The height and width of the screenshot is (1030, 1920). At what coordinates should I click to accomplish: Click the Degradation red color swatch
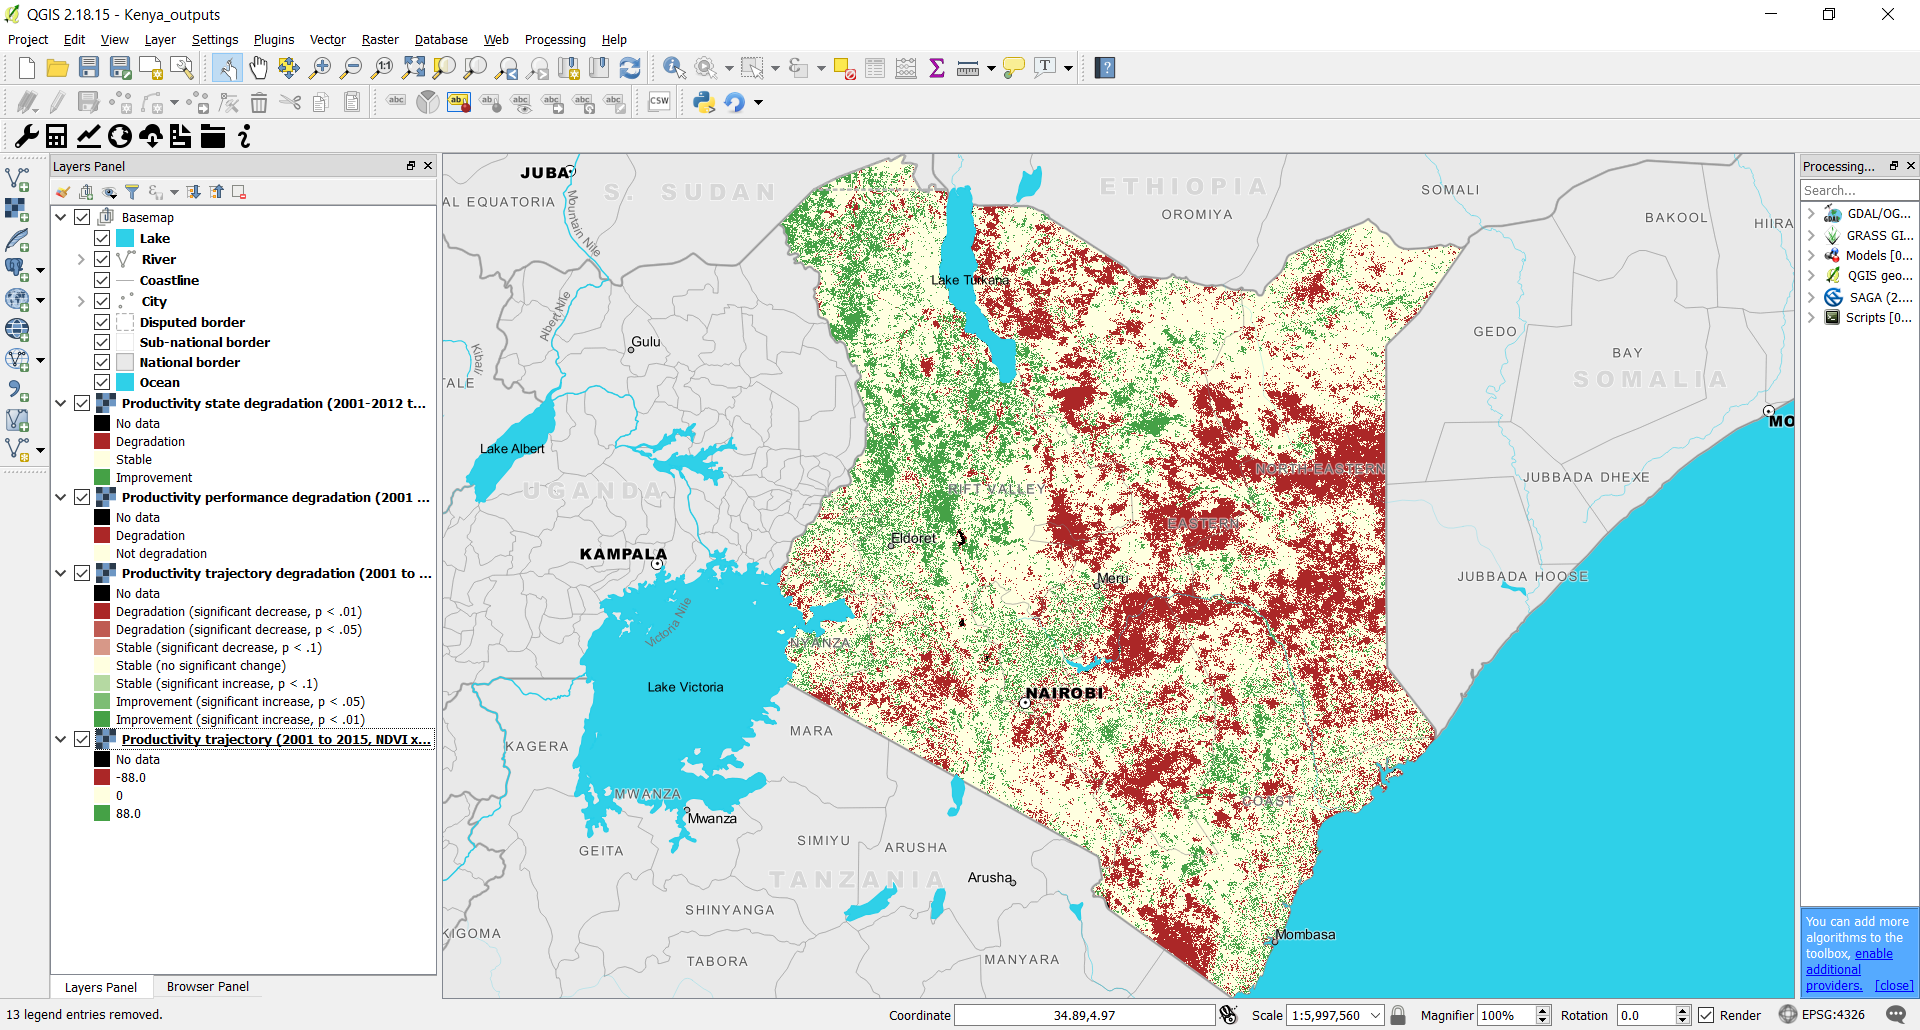point(101,441)
